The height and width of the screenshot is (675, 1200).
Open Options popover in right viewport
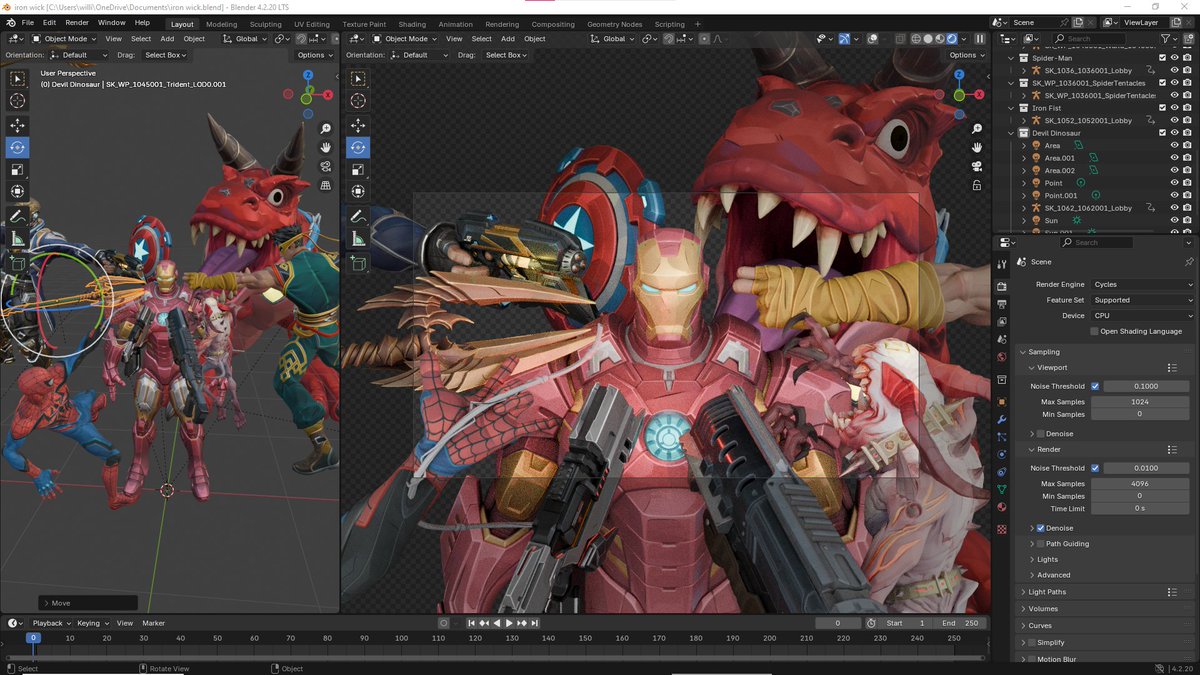[965, 55]
